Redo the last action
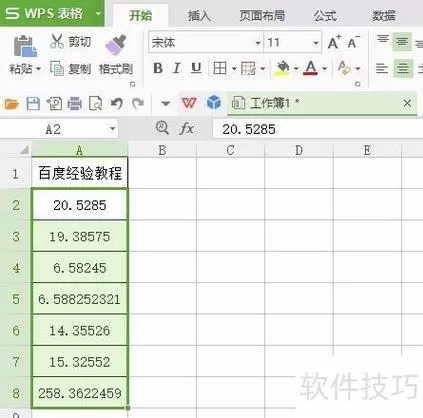423x418 pixels. [138, 104]
